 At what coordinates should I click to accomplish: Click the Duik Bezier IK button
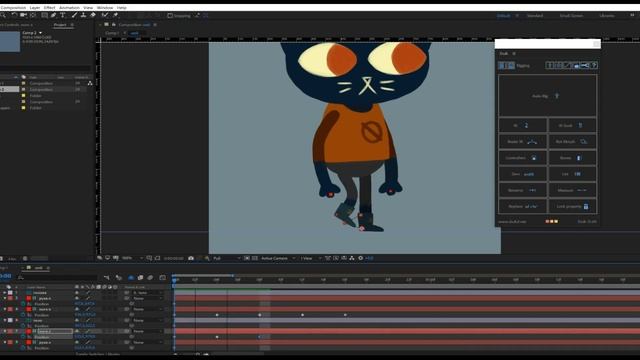tap(522, 142)
